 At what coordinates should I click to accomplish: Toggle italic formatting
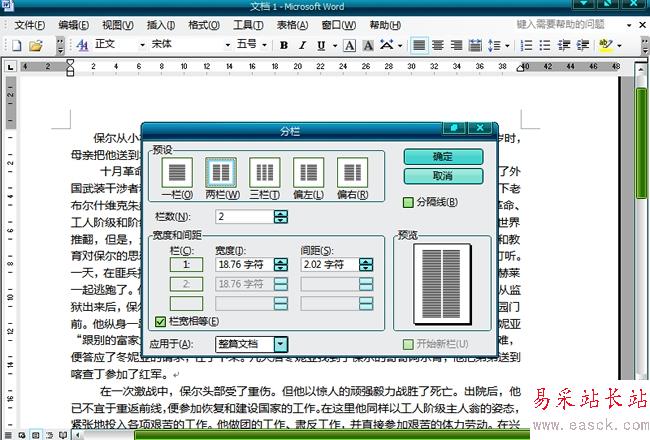[303, 45]
